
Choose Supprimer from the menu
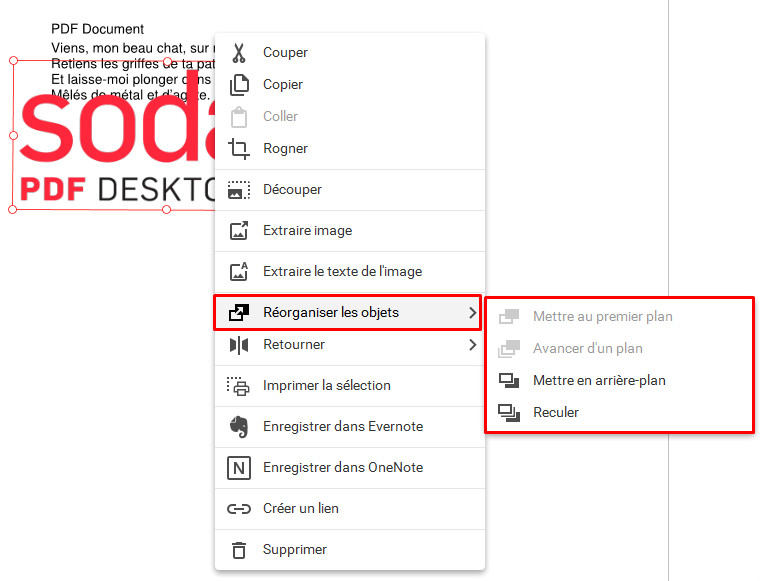[349, 550]
